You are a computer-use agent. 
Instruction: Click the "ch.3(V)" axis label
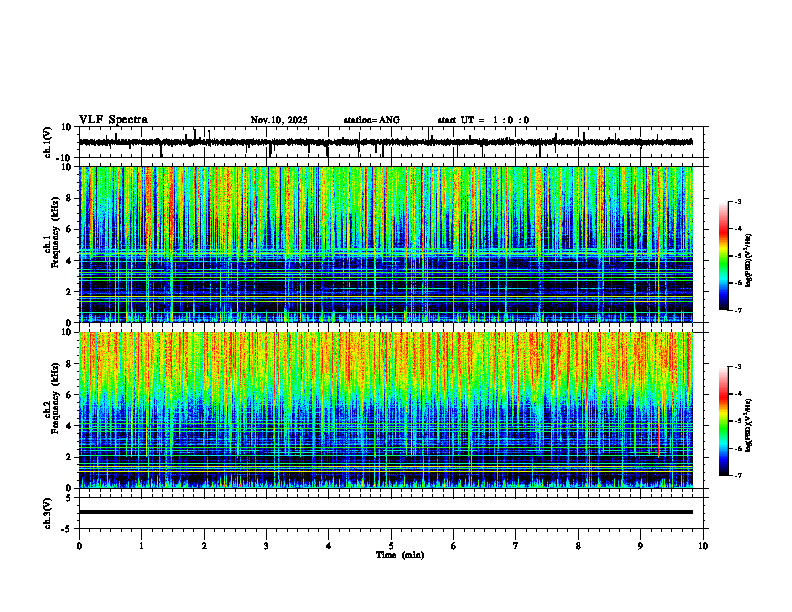(48, 513)
